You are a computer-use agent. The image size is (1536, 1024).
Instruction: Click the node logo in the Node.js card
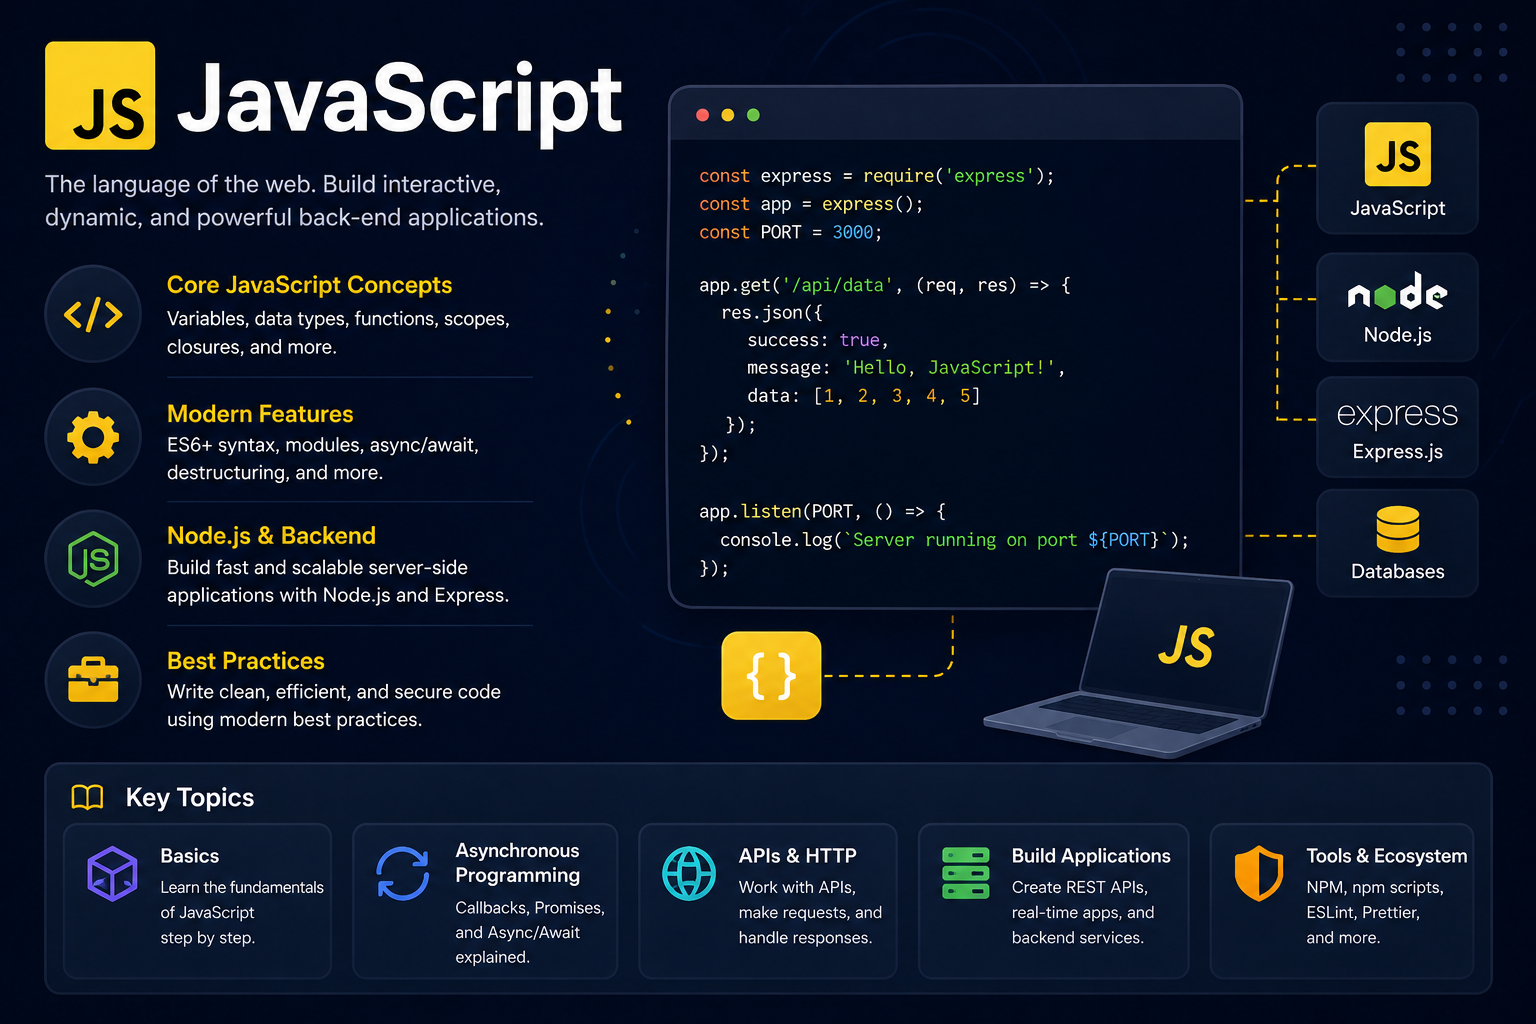[1397, 292]
